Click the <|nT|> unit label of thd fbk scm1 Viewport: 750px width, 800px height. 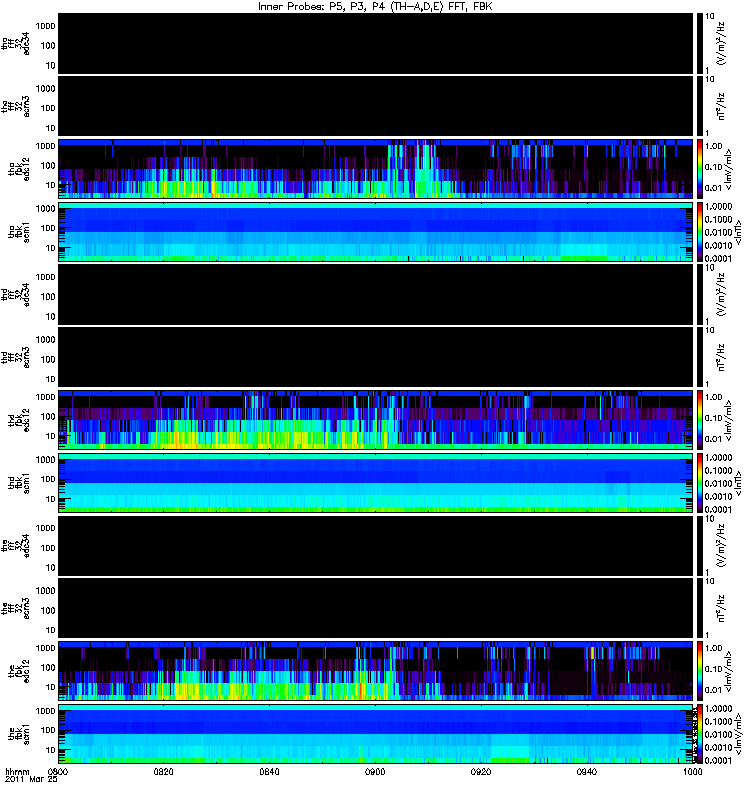click(x=736, y=483)
